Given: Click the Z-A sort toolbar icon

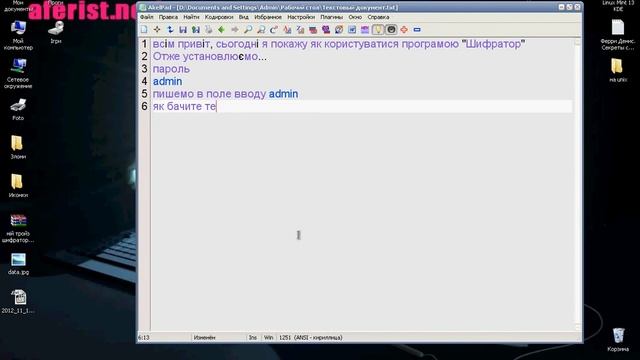Looking at the screenshot, I should tap(300, 29).
